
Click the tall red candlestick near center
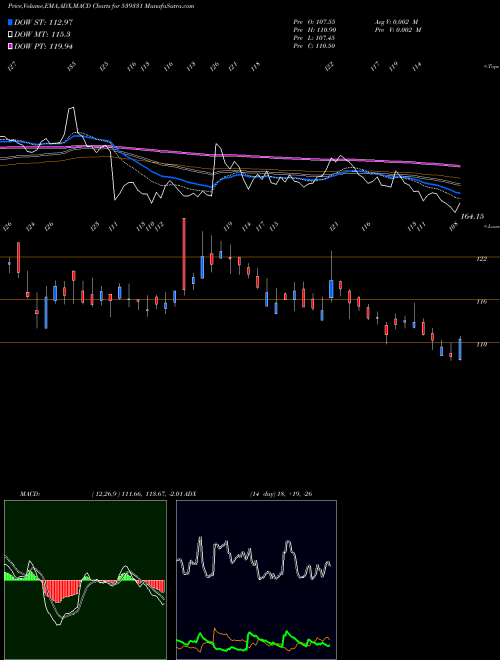pos(184,254)
